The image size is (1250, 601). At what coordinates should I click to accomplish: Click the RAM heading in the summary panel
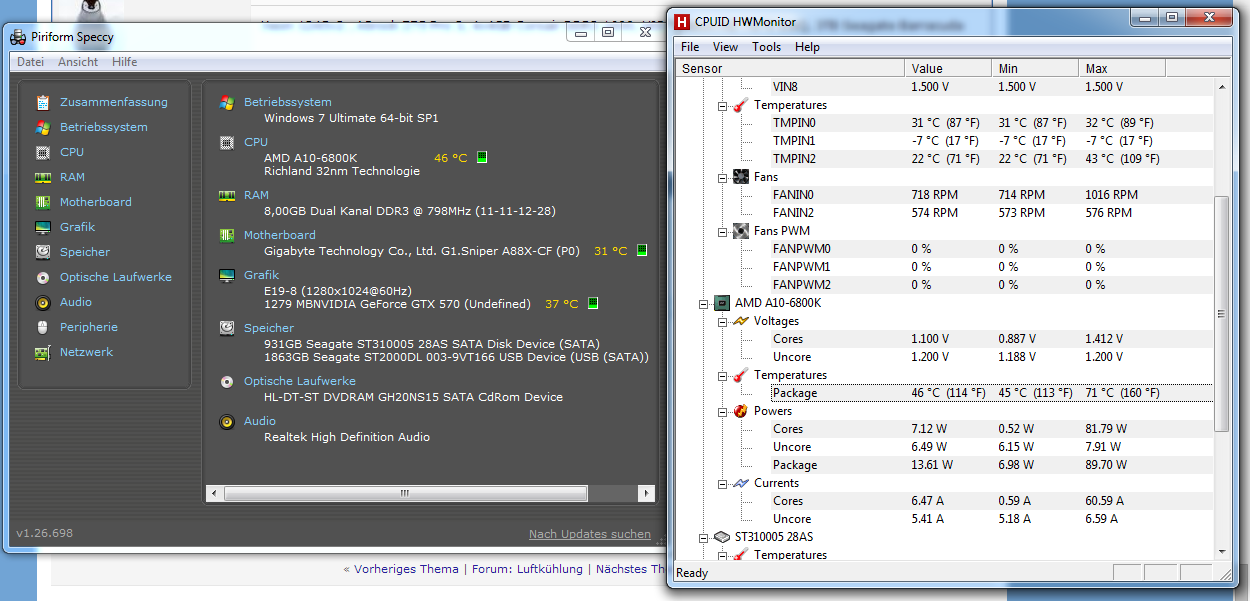[x=257, y=195]
